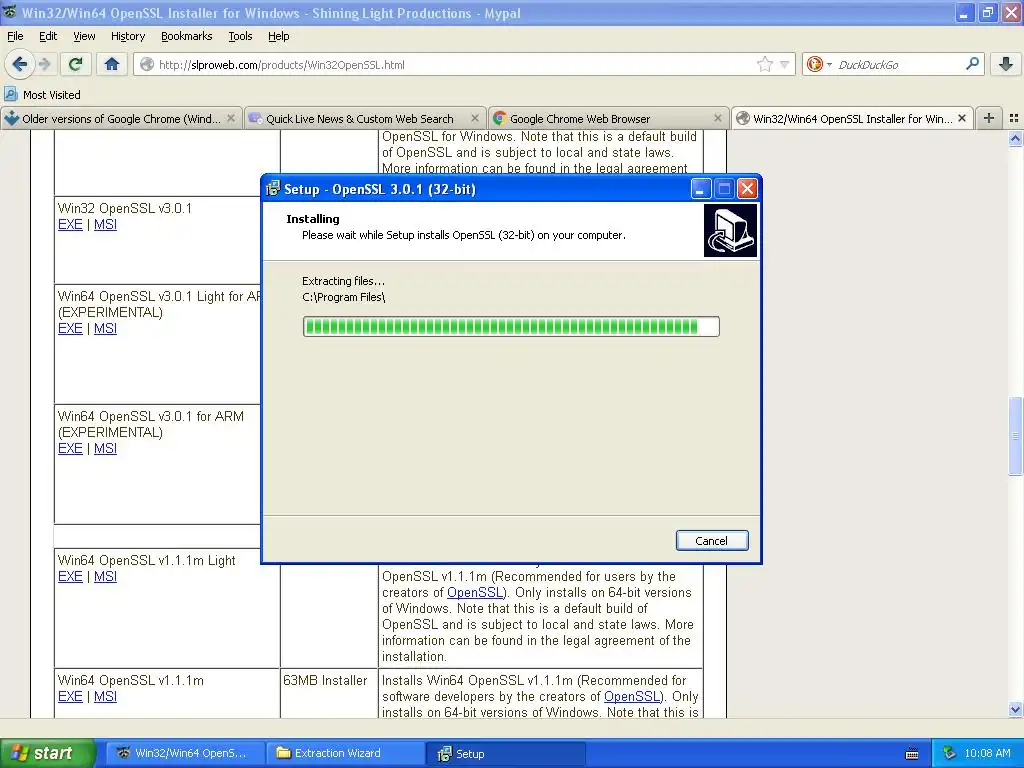
Task: Open the File menu
Action: (15, 36)
